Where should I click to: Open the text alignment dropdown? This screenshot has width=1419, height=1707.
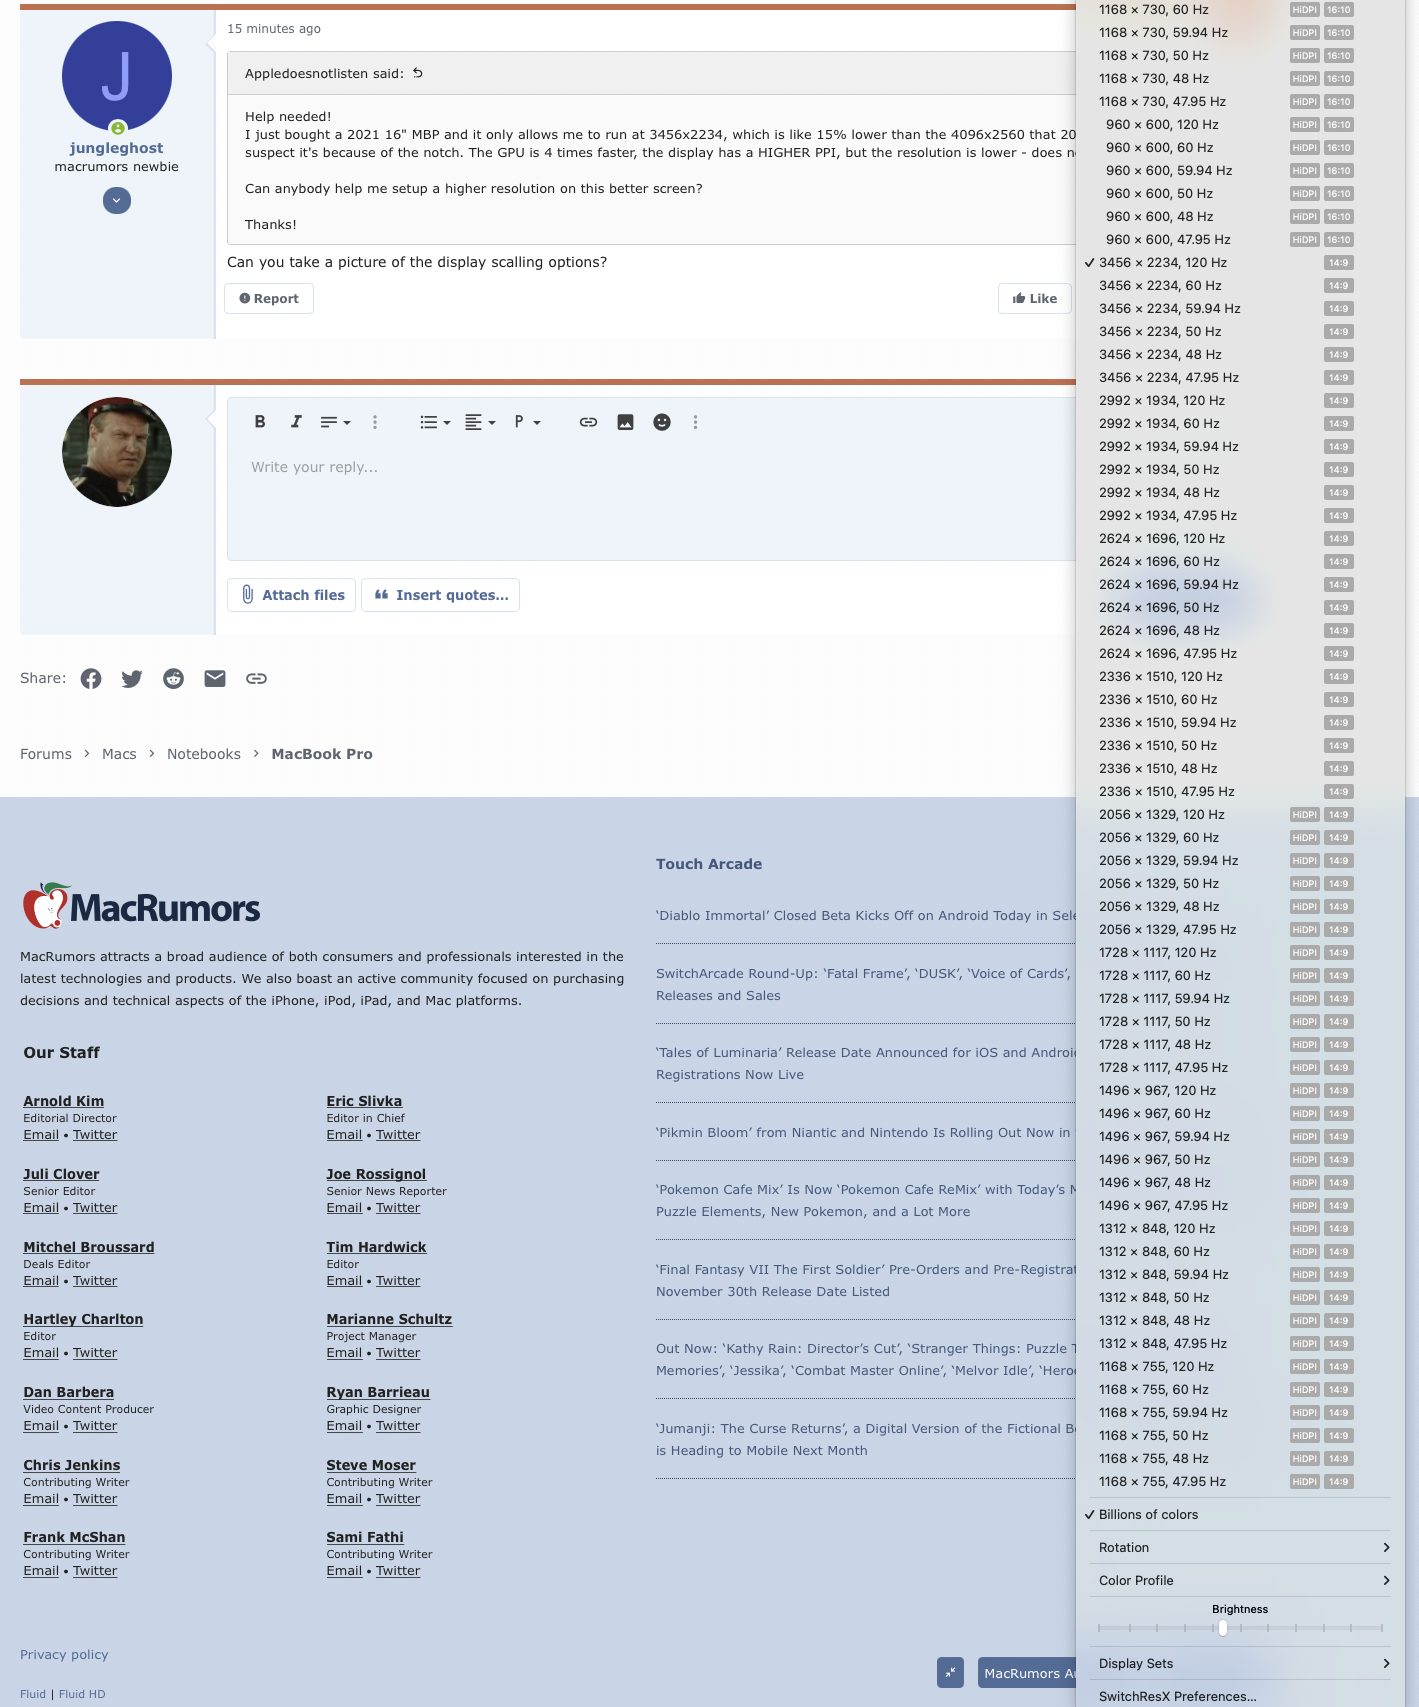coord(480,422)
